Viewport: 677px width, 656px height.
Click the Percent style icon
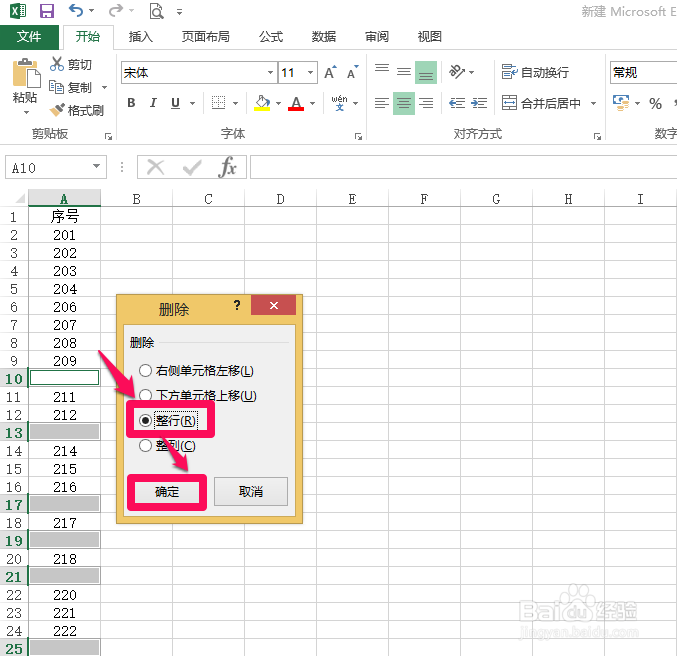click(655, 103)
